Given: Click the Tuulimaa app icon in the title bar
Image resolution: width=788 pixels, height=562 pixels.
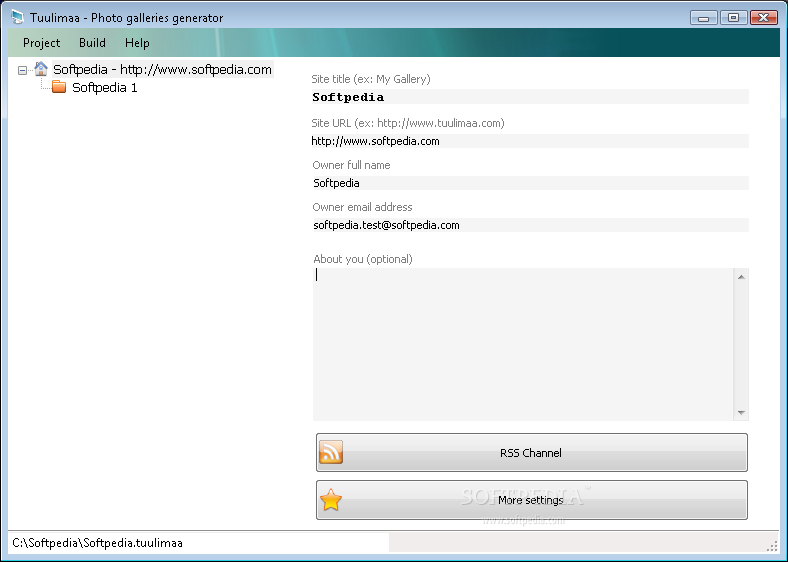Looking at the screenshot, I should (x=18, y=17).
